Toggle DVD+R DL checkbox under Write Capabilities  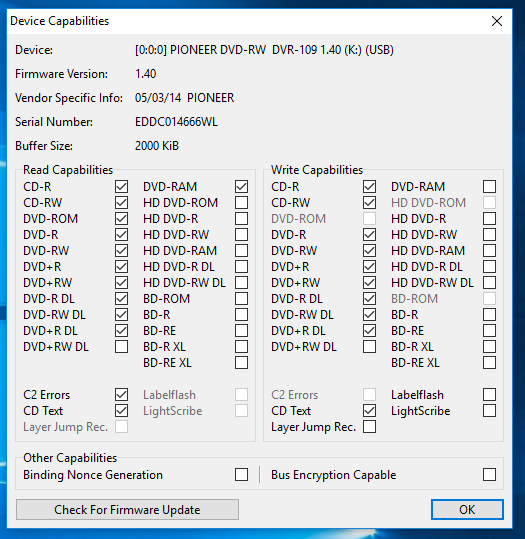pyautogui.click(x=369, y=331)
